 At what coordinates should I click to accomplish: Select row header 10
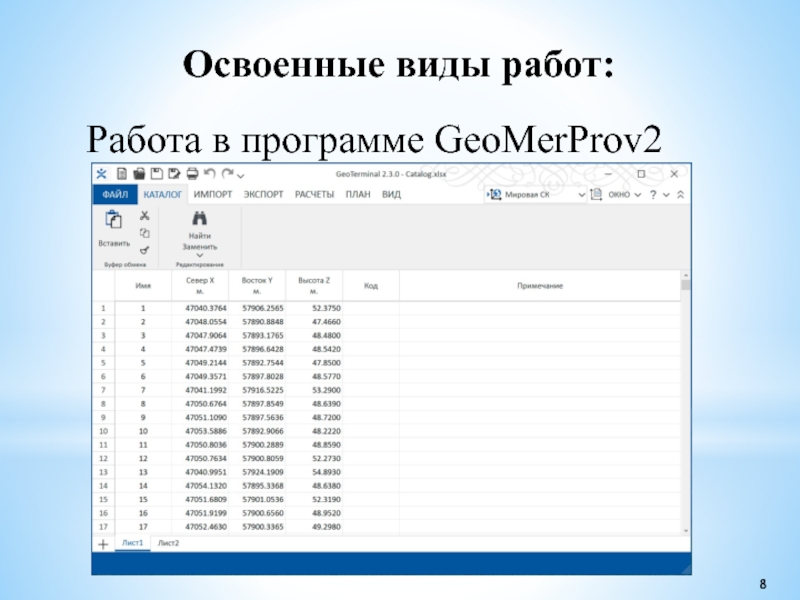pyautogui.click(x=104, y=431)
